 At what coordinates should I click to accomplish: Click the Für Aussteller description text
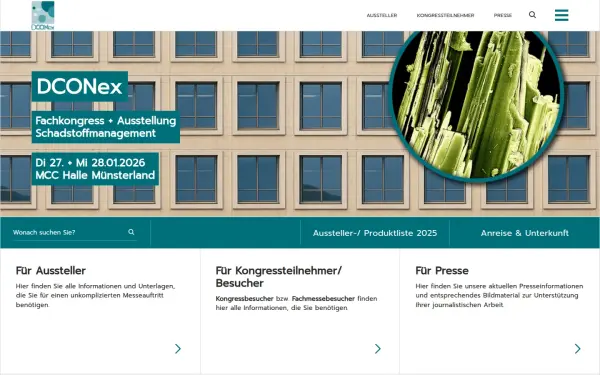coord(95,295)
